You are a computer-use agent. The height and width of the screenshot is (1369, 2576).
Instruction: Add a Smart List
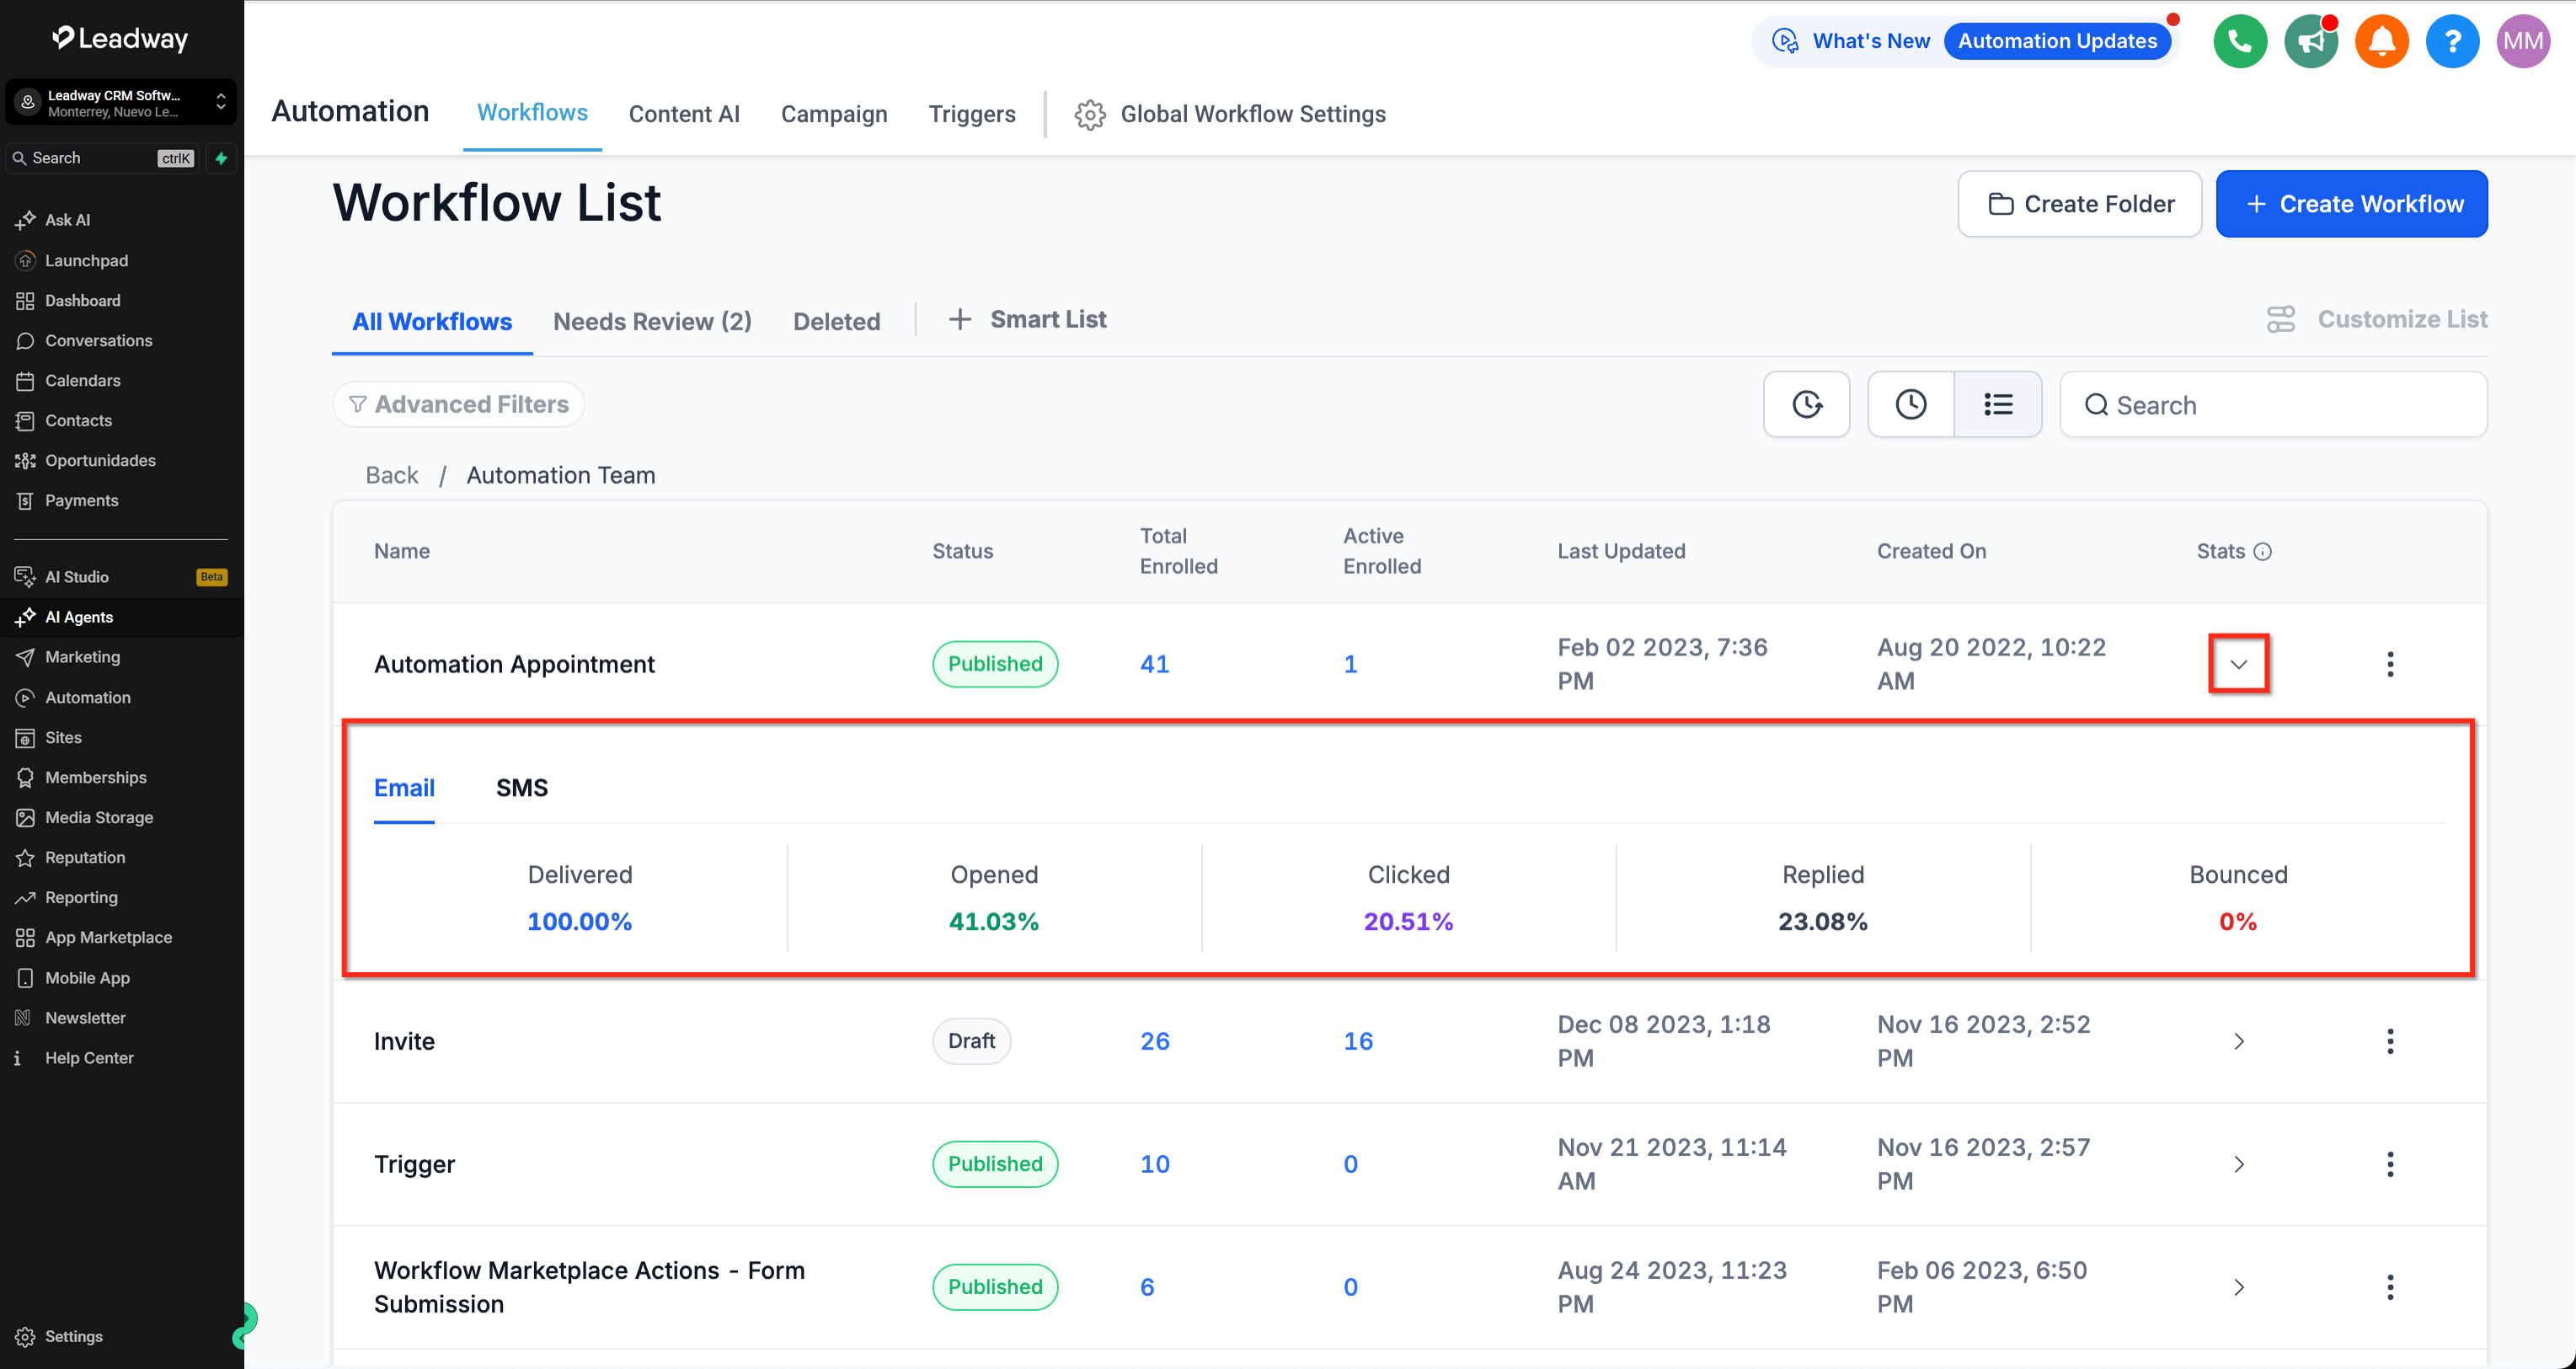click(1026, 319)
